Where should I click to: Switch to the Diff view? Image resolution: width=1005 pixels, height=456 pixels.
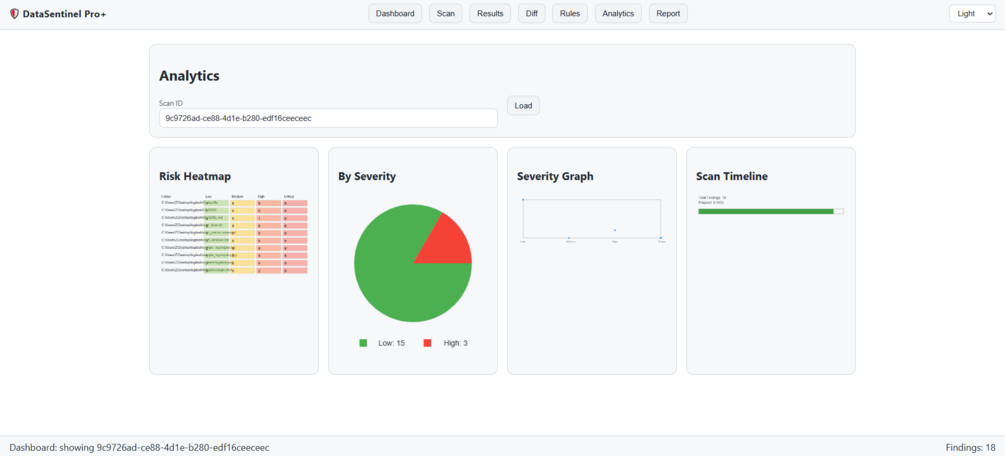pyautogui.click(x=531, y=13)
